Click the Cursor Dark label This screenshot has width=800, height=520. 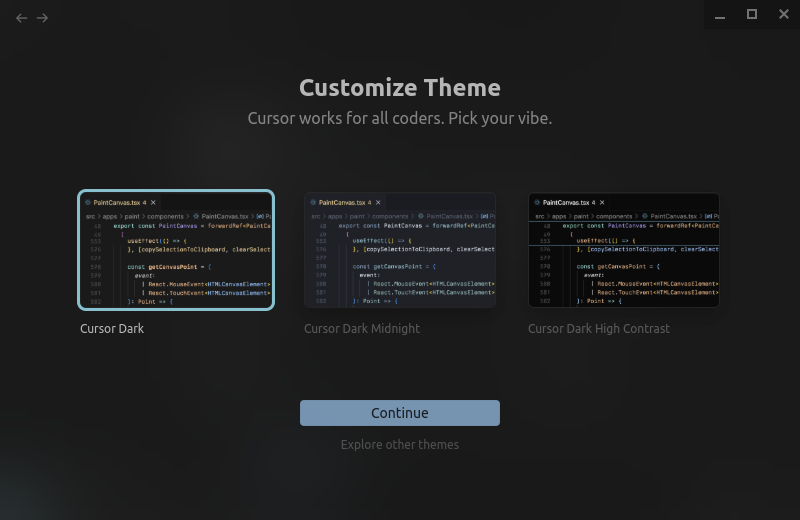(112, 329)
